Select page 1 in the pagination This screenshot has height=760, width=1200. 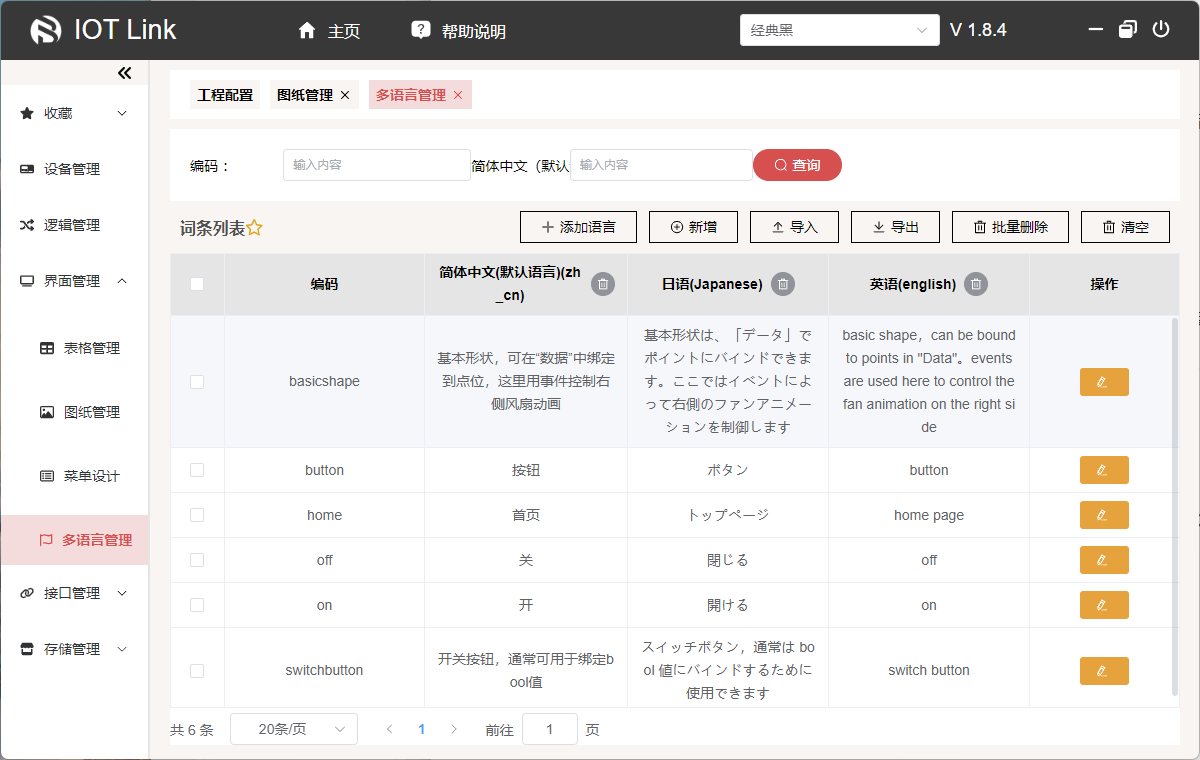pyautogui.click(x=422, y=729)
